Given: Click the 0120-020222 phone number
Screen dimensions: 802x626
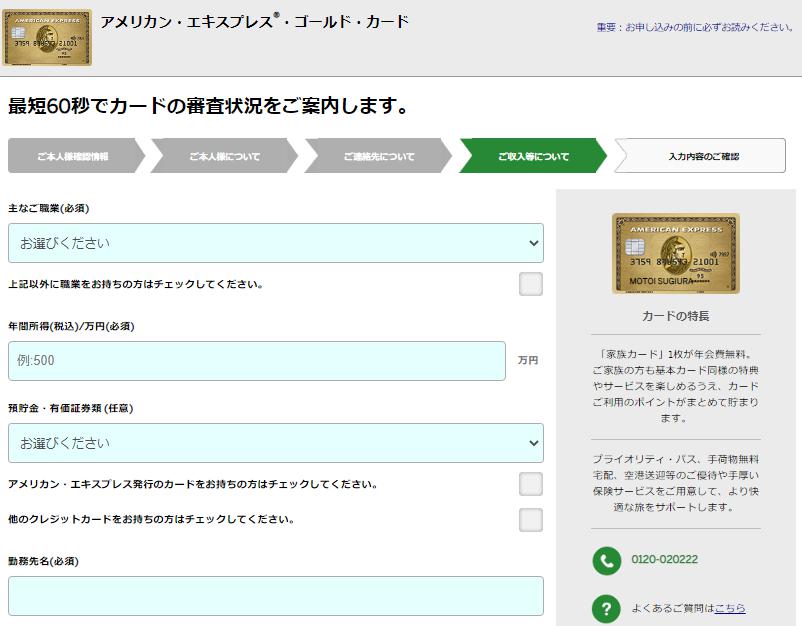Looking at the screenshot, I should point(664,560).
